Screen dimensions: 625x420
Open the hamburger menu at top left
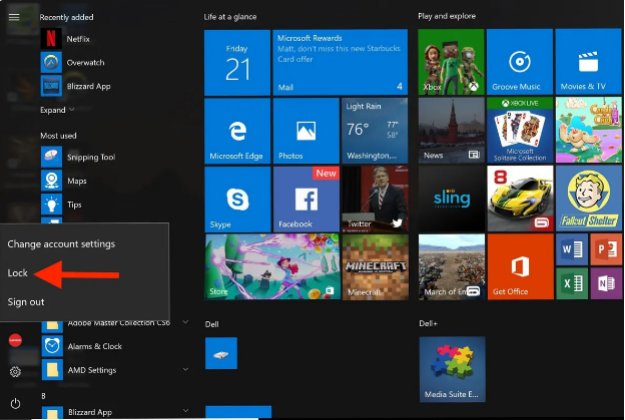pyautogui.click(x=14, y=17)
